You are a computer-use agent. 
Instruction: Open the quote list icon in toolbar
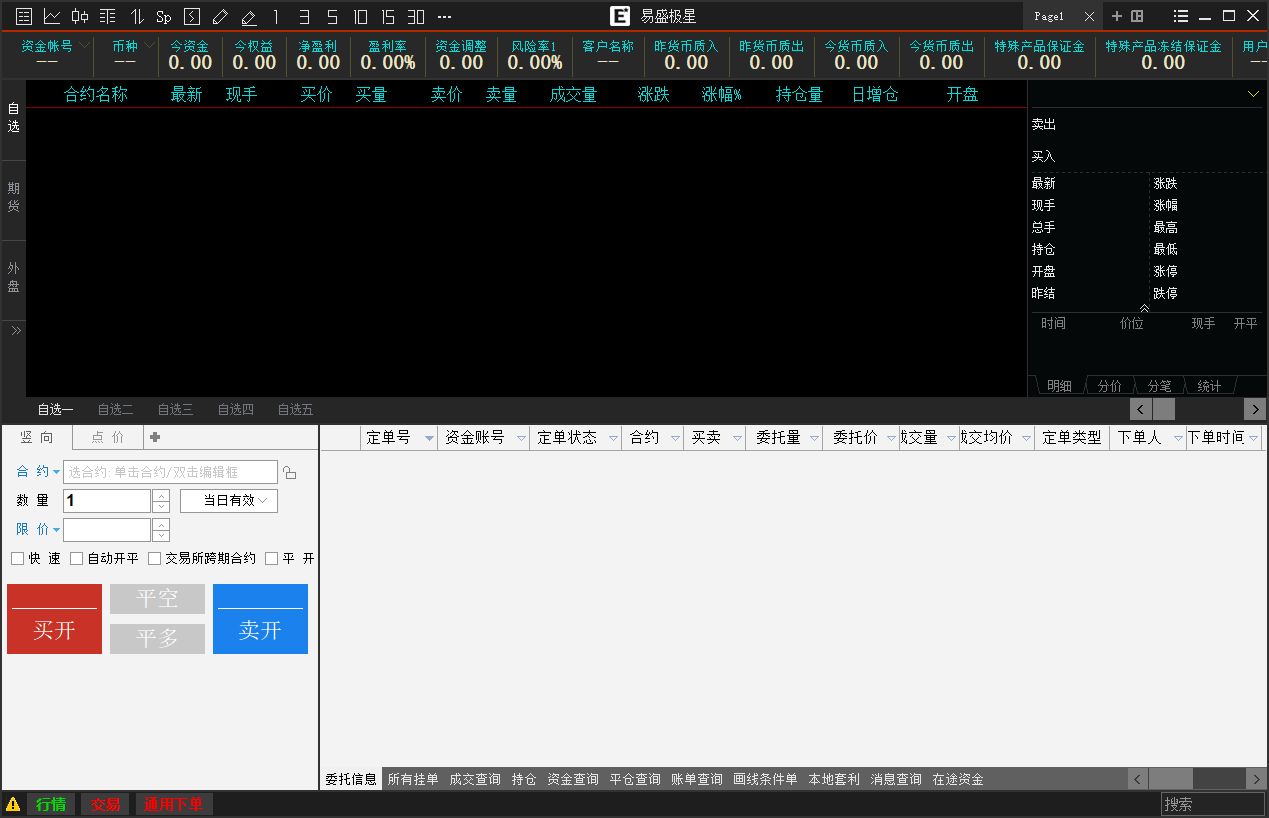24,16
